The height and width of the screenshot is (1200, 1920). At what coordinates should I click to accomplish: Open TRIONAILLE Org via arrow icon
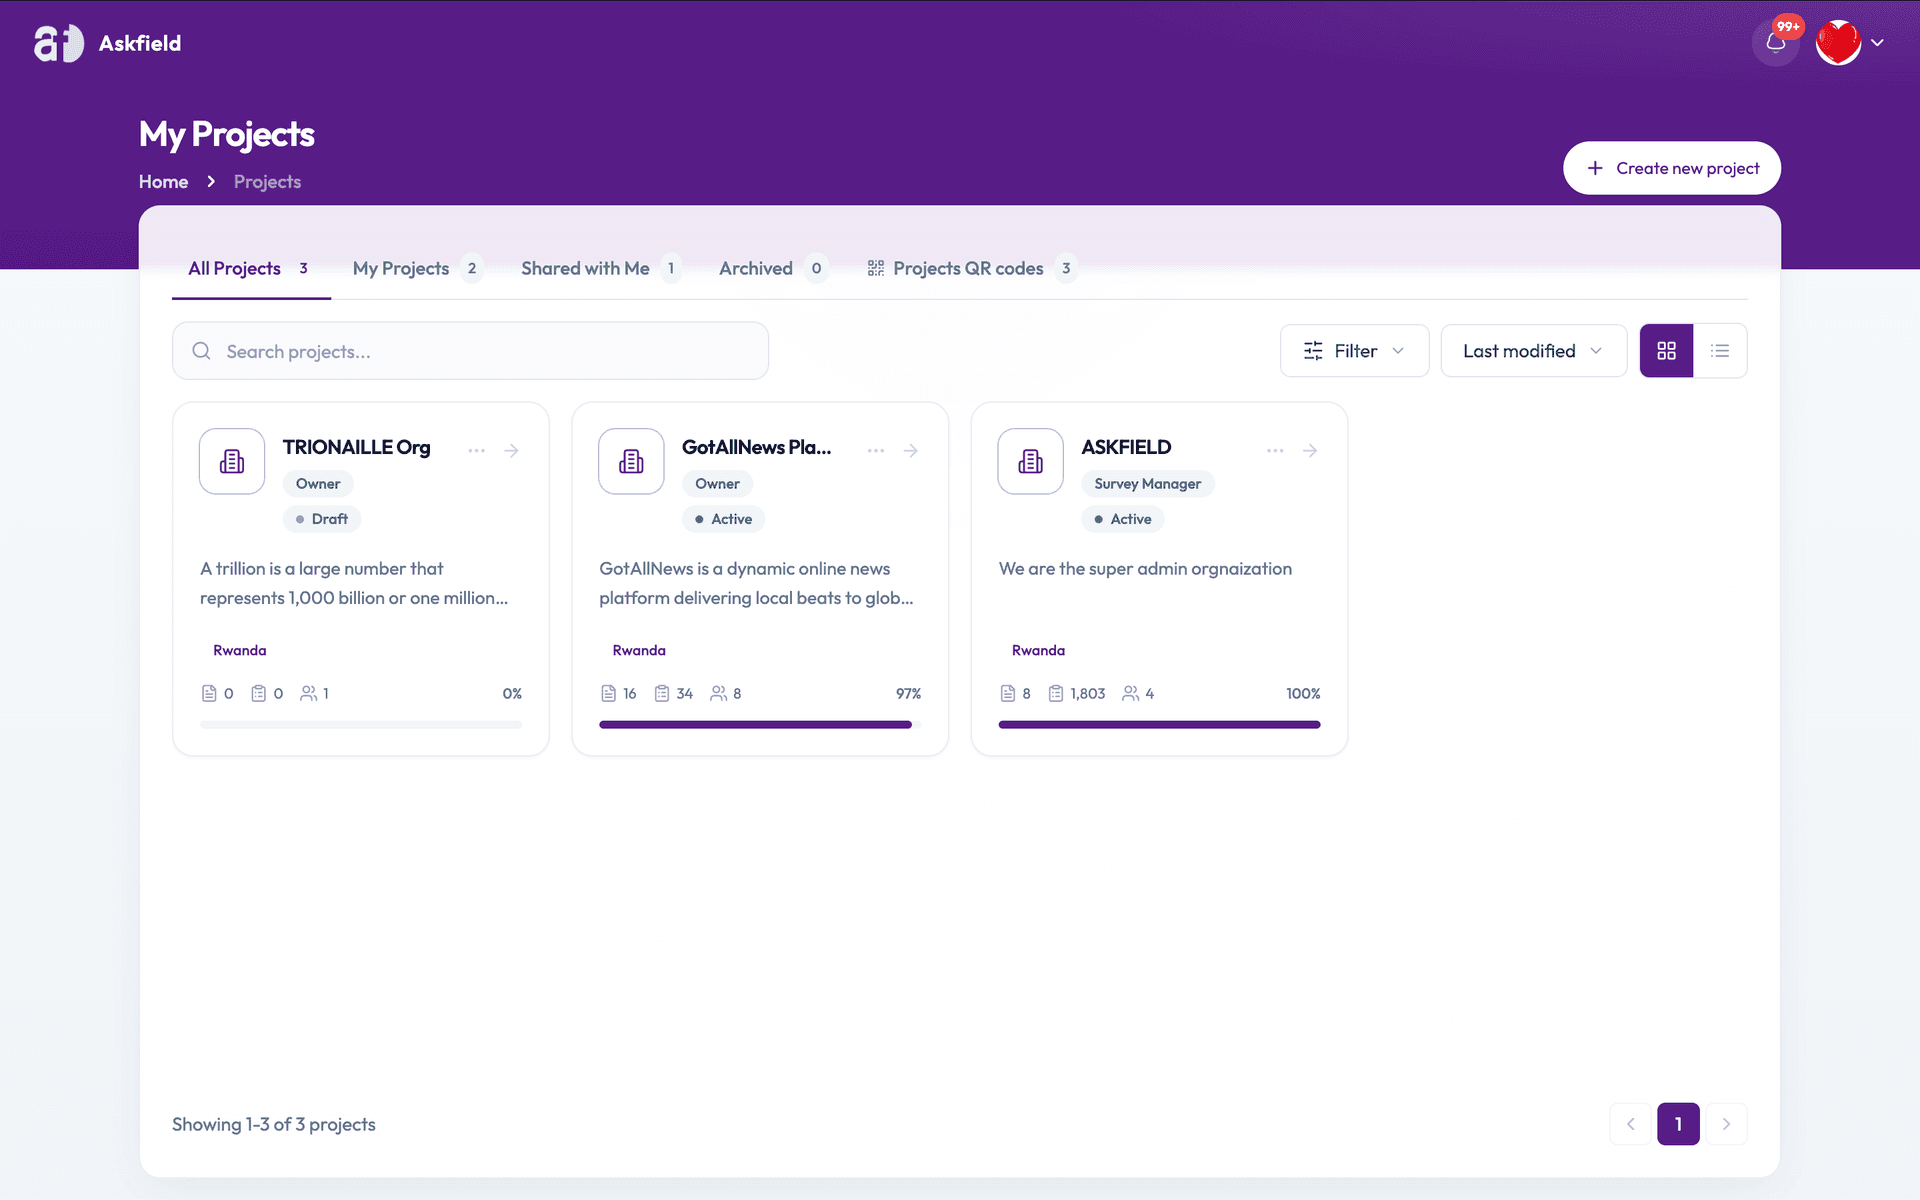pos(511,451)
